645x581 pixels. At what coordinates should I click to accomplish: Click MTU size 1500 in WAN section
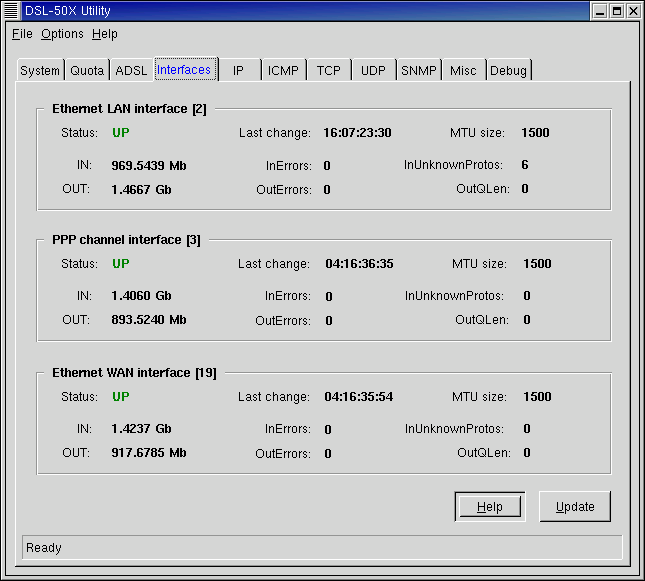point(537,397)
